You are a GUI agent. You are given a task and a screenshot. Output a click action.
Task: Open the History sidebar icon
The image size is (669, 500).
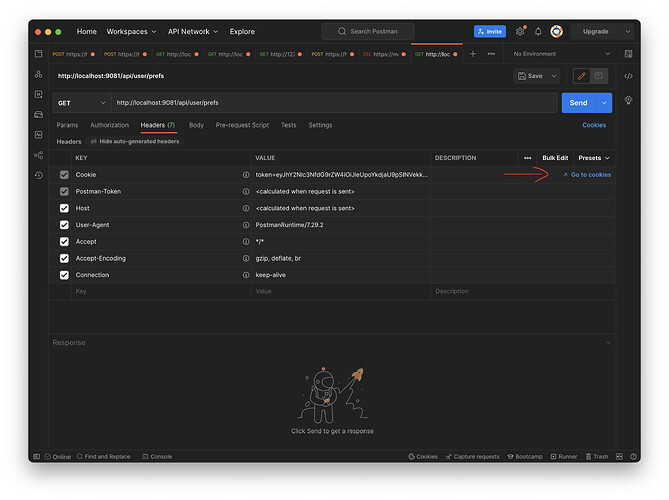[38, 175]
